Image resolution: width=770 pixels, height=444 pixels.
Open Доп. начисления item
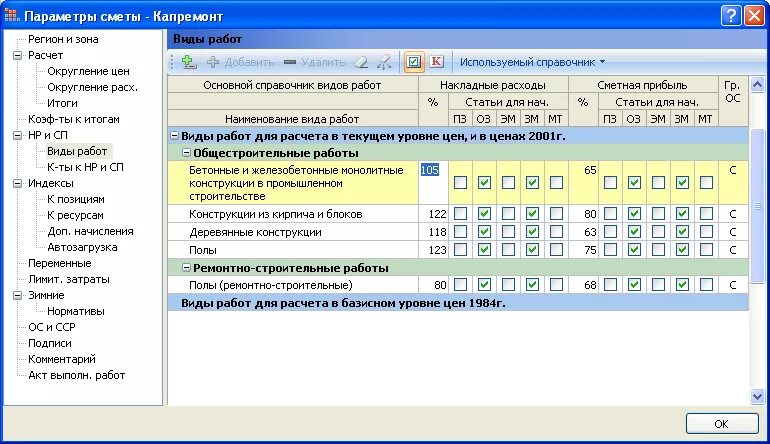click(x=90, y=231)
